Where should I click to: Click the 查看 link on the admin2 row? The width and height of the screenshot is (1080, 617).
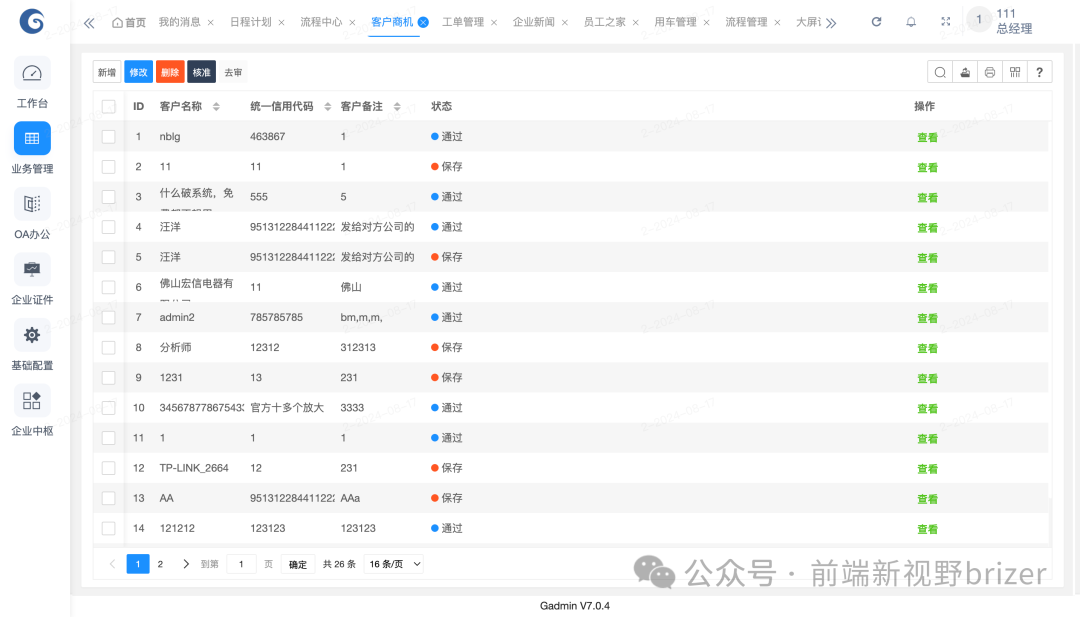[x=927, y=317]
